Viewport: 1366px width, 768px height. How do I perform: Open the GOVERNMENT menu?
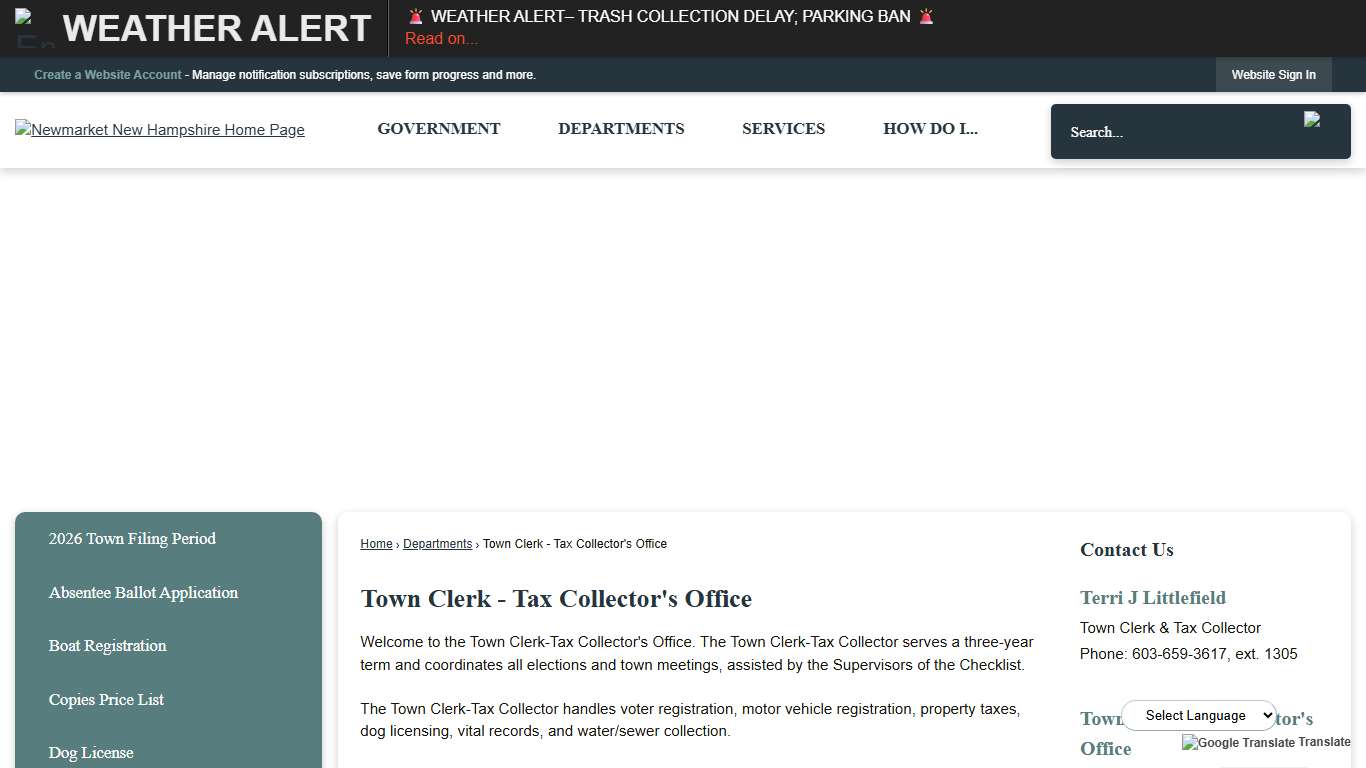[x=438, y=128]
